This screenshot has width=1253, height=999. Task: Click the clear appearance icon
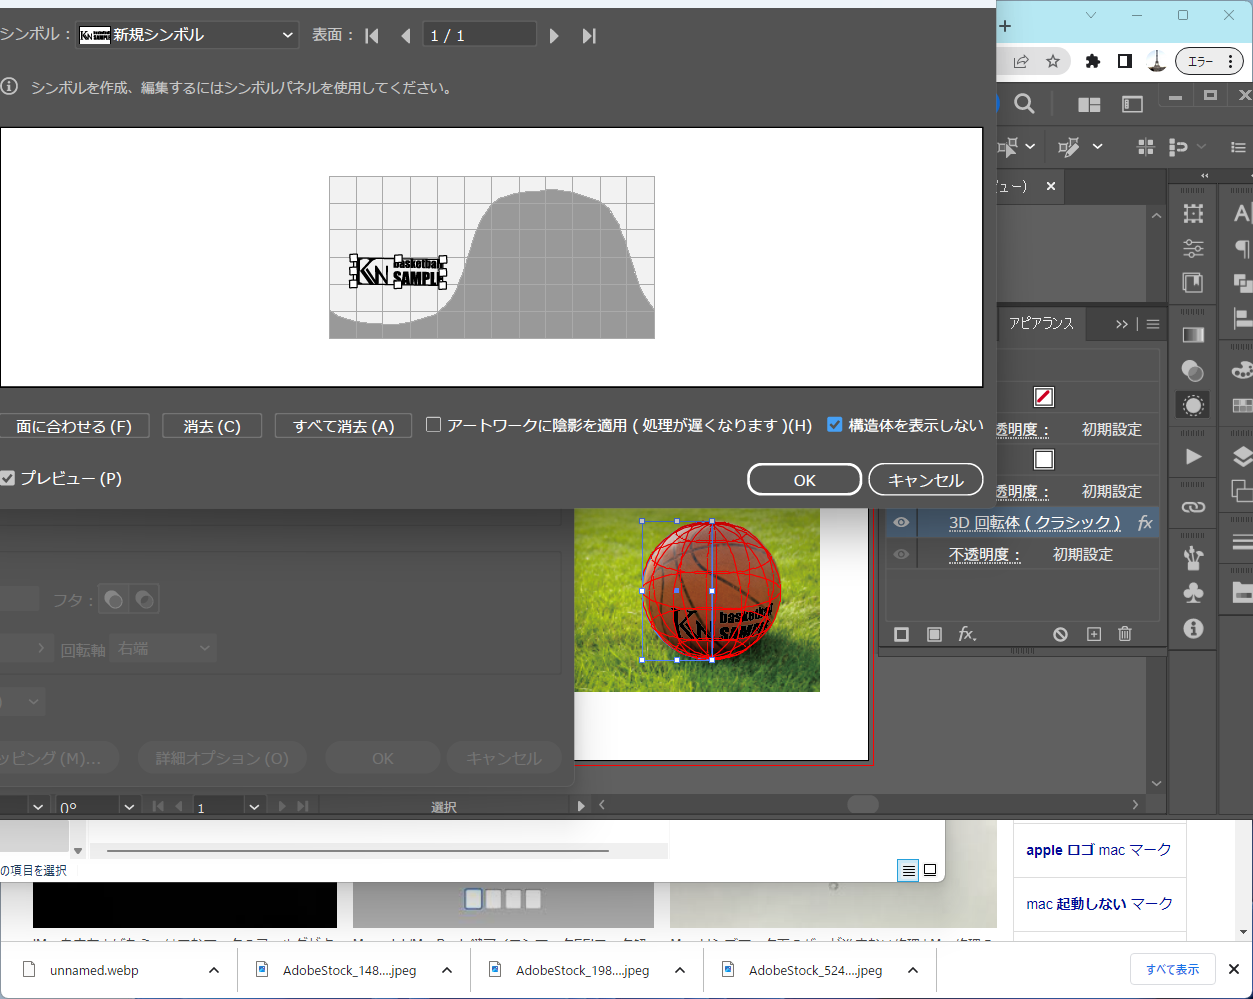(x=1061, y=634)
